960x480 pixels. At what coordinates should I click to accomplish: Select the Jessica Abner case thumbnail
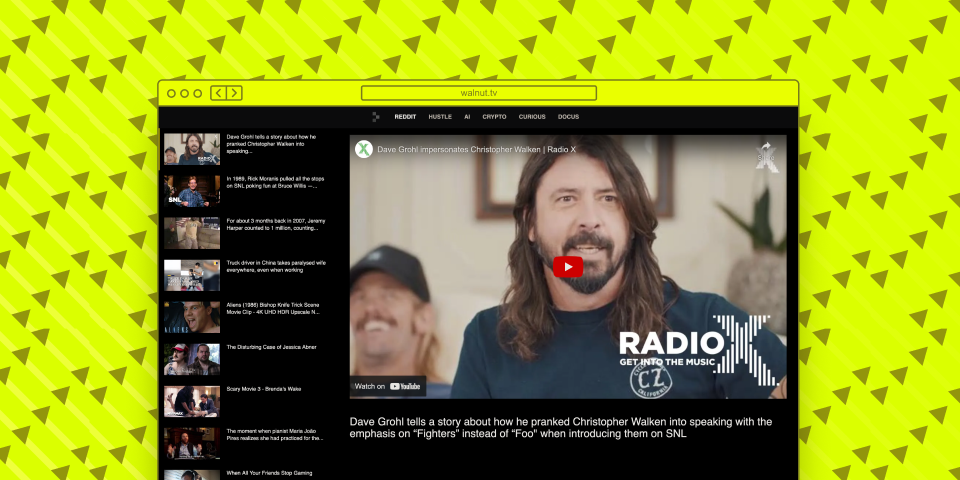click(192, 359)
